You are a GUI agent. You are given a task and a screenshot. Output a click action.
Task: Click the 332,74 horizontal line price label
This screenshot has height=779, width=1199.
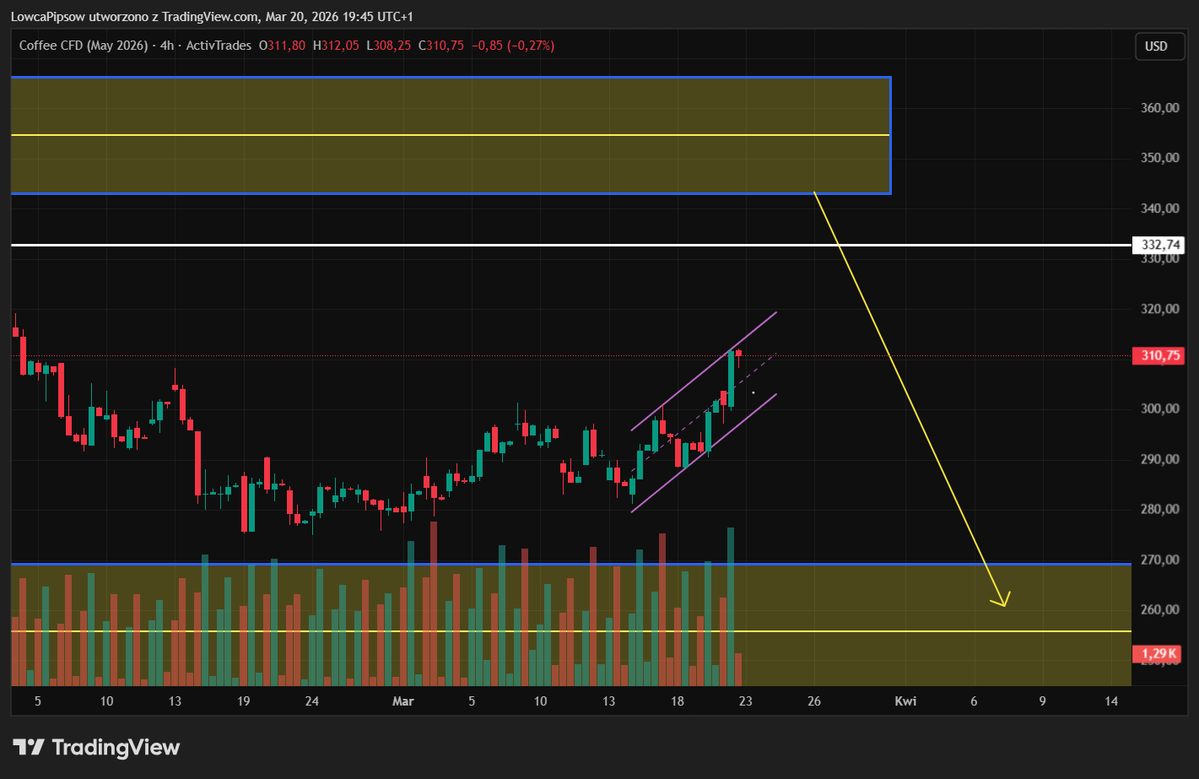pos(1158,245)
